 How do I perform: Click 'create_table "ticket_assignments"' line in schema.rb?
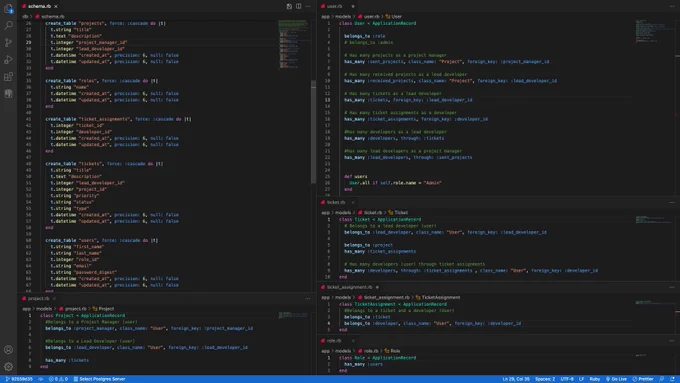coord(118,119)
